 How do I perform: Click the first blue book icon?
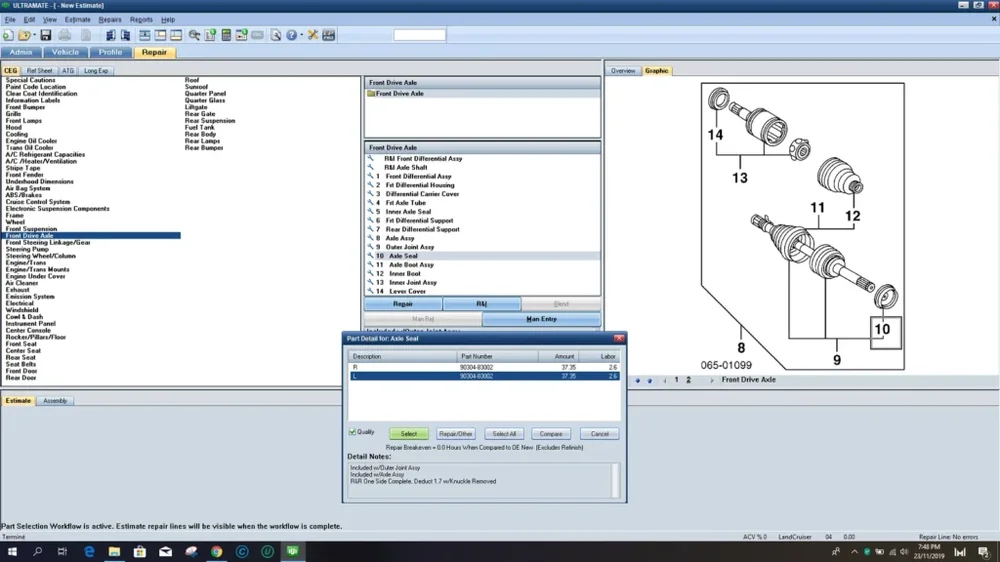pyautogui.click(x=110, y=35)
